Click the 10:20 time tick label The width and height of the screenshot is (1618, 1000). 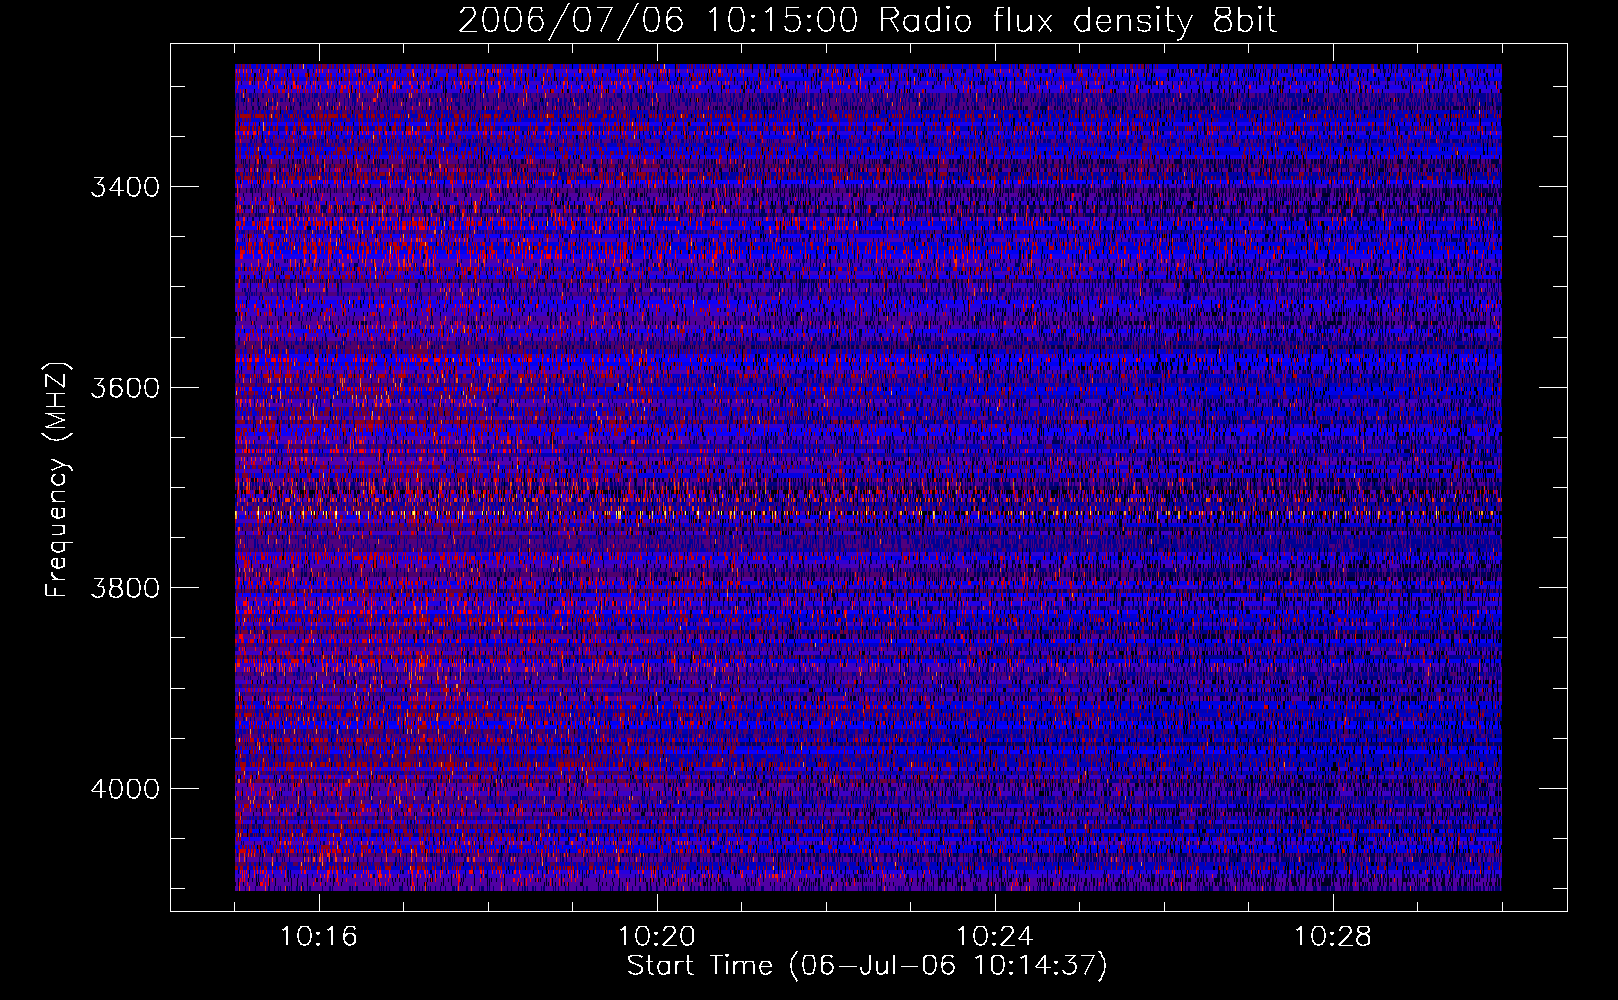(657, 937)
